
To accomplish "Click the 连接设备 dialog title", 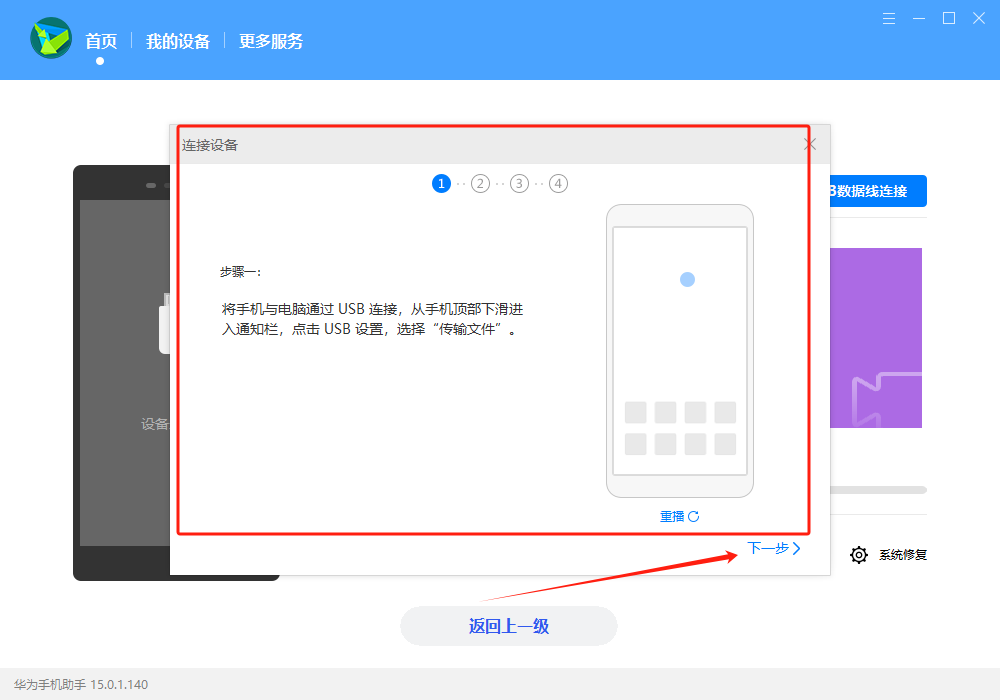I will 210,145.
